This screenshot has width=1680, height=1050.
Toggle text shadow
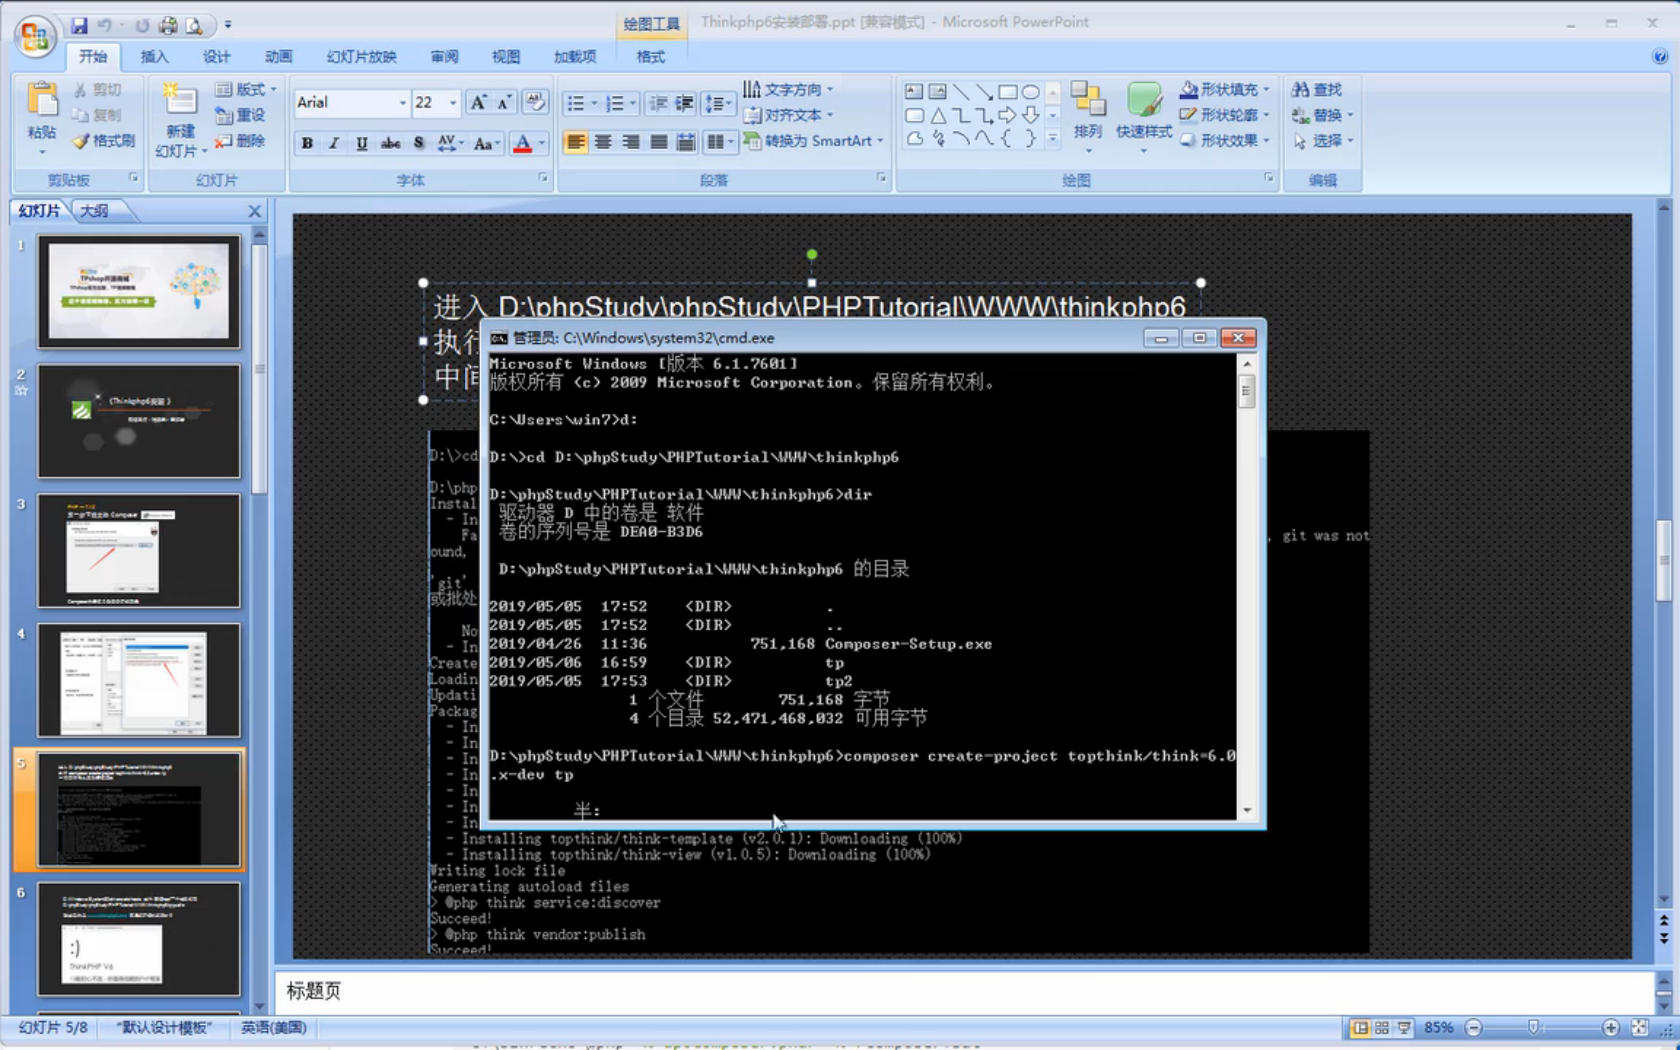(x=418, y=143)
